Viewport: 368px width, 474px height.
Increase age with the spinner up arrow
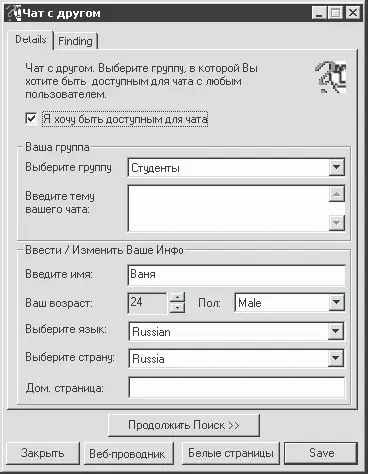[x=177, y=297]
